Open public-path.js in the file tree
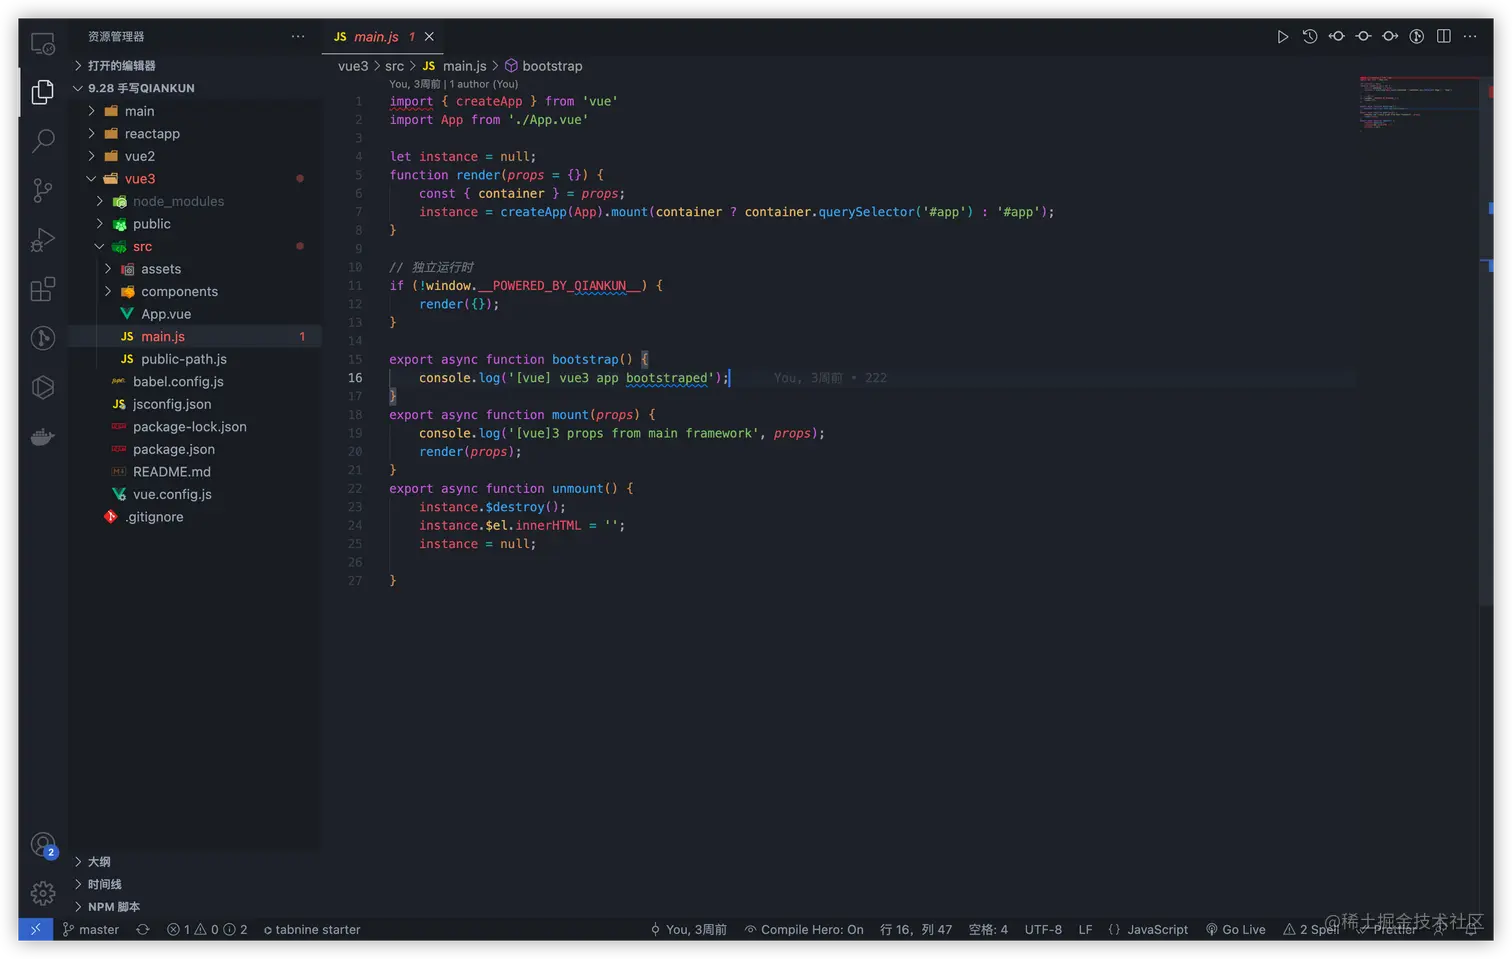The image size is (1512, 959). pyautogui.click(x=195, y=359)
